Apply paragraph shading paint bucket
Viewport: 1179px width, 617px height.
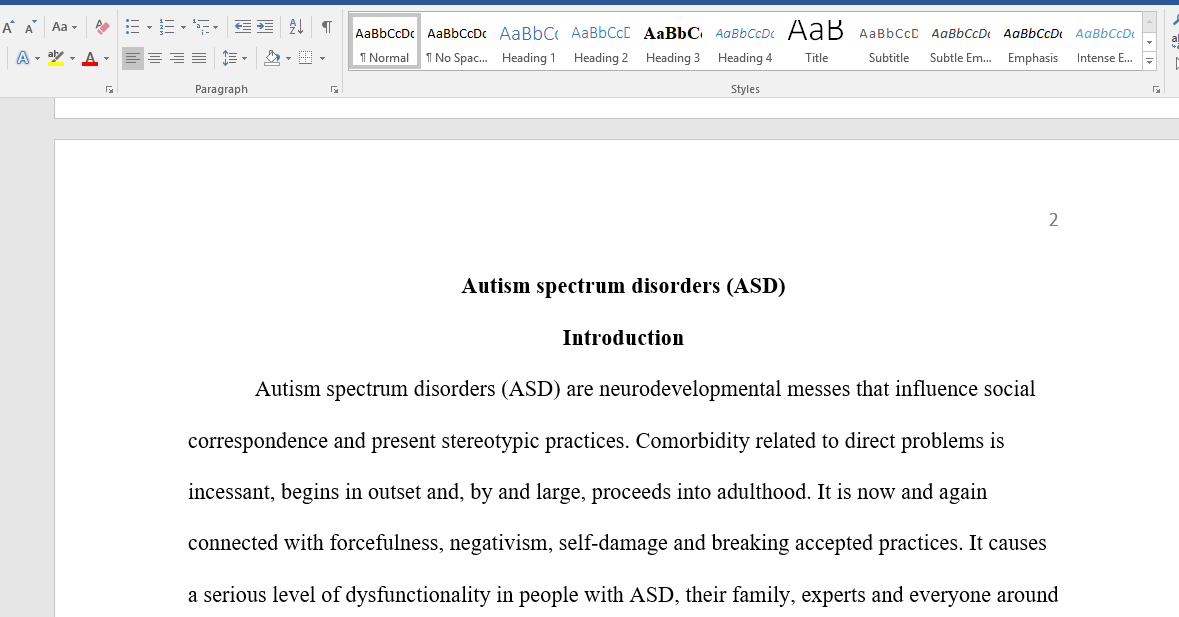272,58
